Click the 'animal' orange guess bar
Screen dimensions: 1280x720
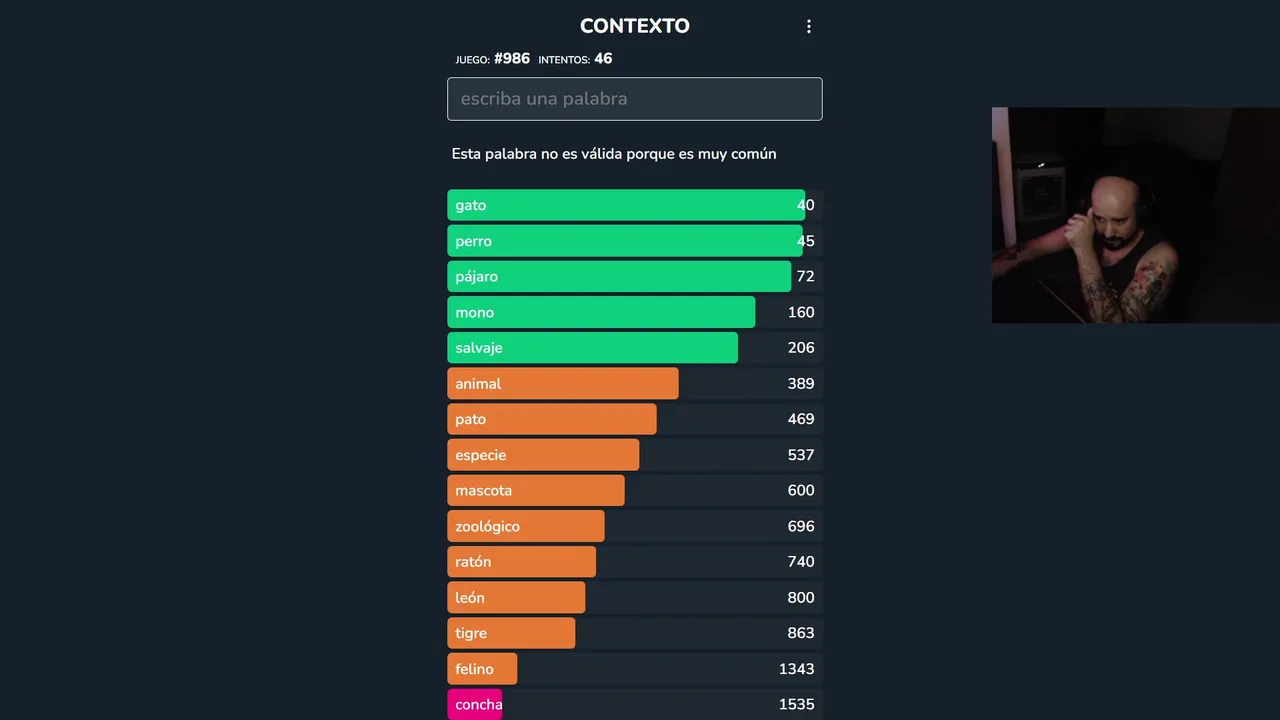tap(562, 384)
